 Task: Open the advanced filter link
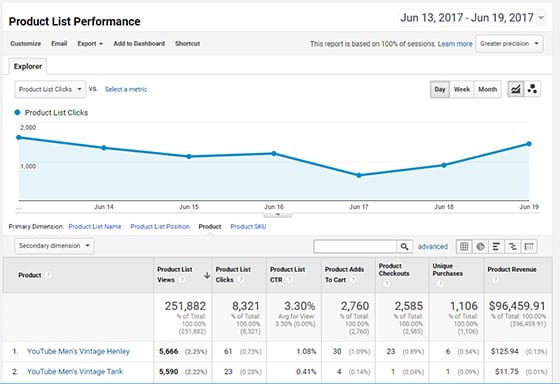433,246
